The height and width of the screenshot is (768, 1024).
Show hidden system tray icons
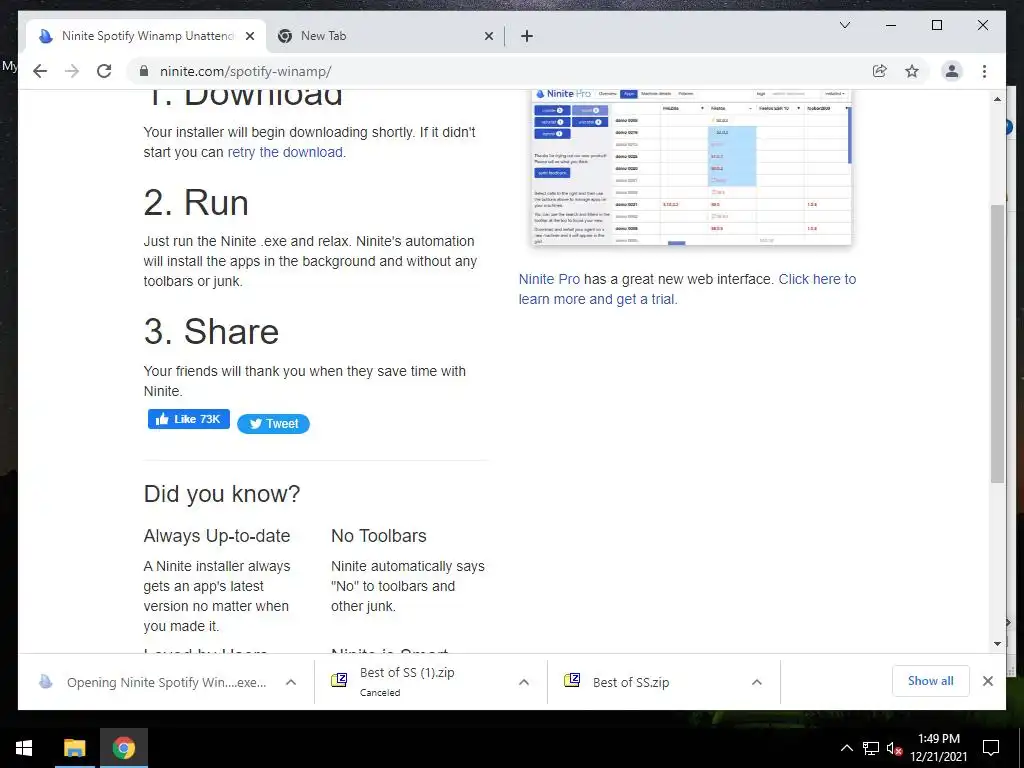[x=846, y=748]
